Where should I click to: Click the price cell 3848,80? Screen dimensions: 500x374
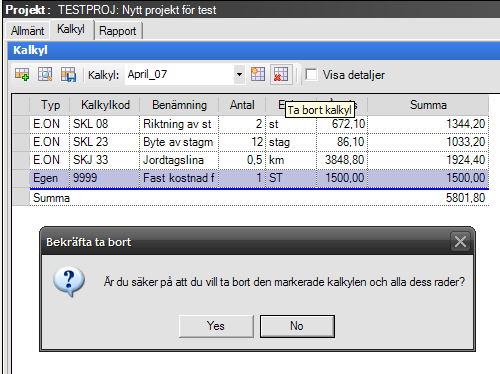click(342, 160)
